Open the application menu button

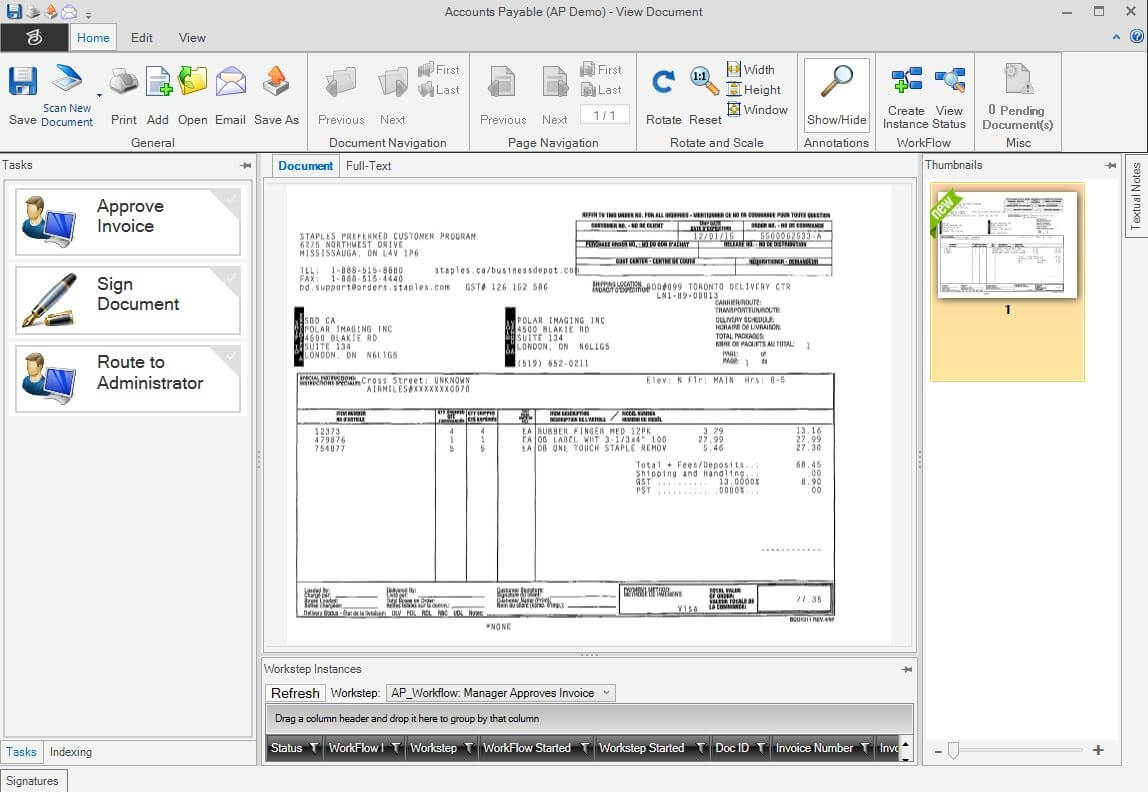coord(34,37)
